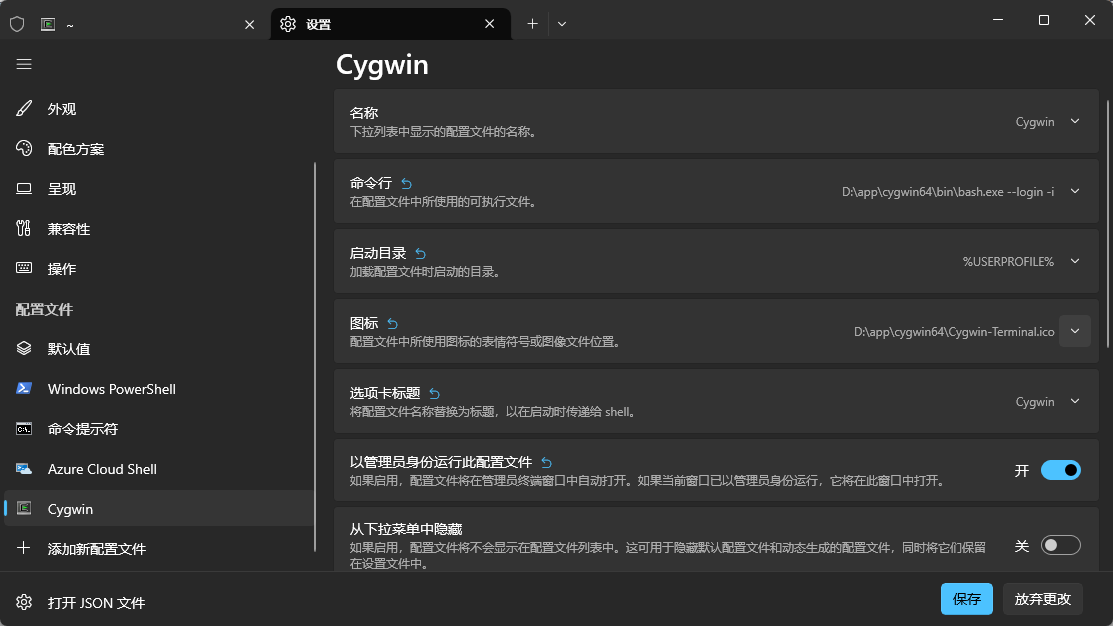Click the settings page vertical scrollbar
Image resolution: width=1113 pixels, height=626 pixels.
click(x=1107, y=224)
